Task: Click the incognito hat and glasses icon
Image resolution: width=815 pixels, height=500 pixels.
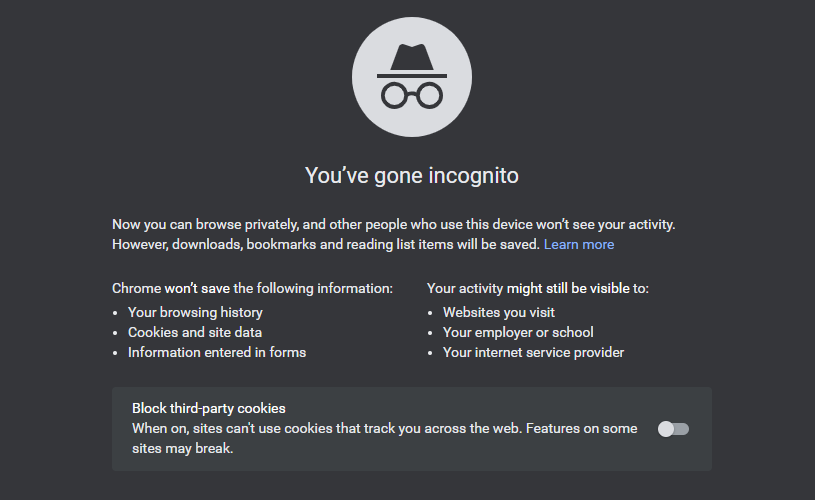Action: pos(411,77)
